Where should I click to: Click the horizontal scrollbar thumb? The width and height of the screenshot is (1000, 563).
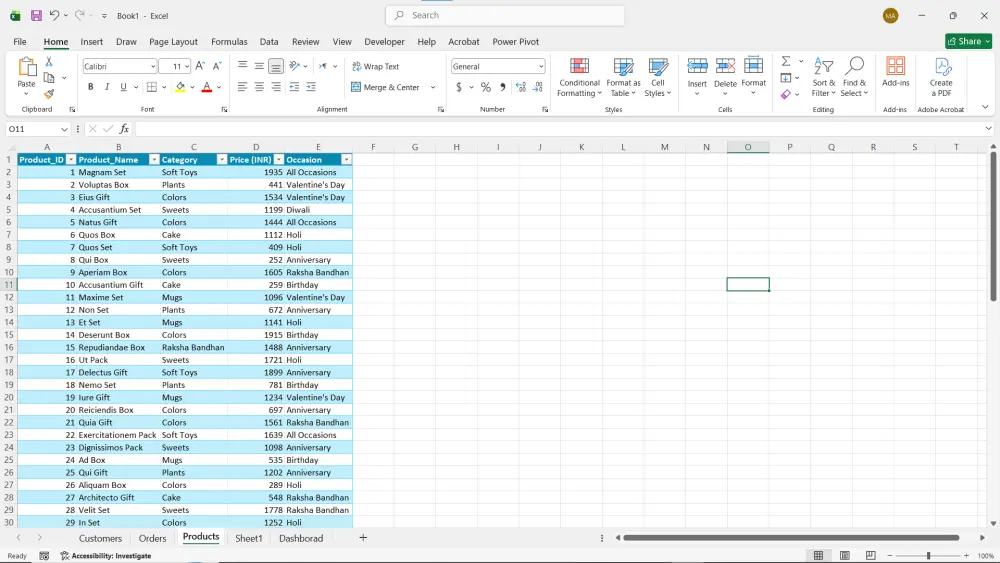791,537
